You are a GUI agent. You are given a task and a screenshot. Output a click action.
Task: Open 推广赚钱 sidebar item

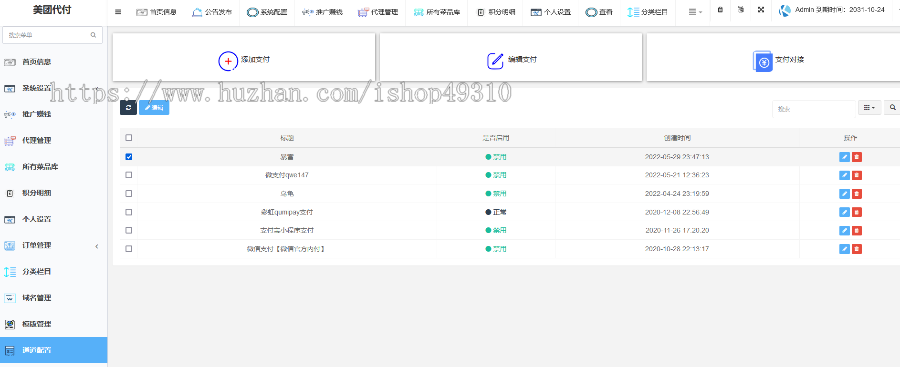53,114
